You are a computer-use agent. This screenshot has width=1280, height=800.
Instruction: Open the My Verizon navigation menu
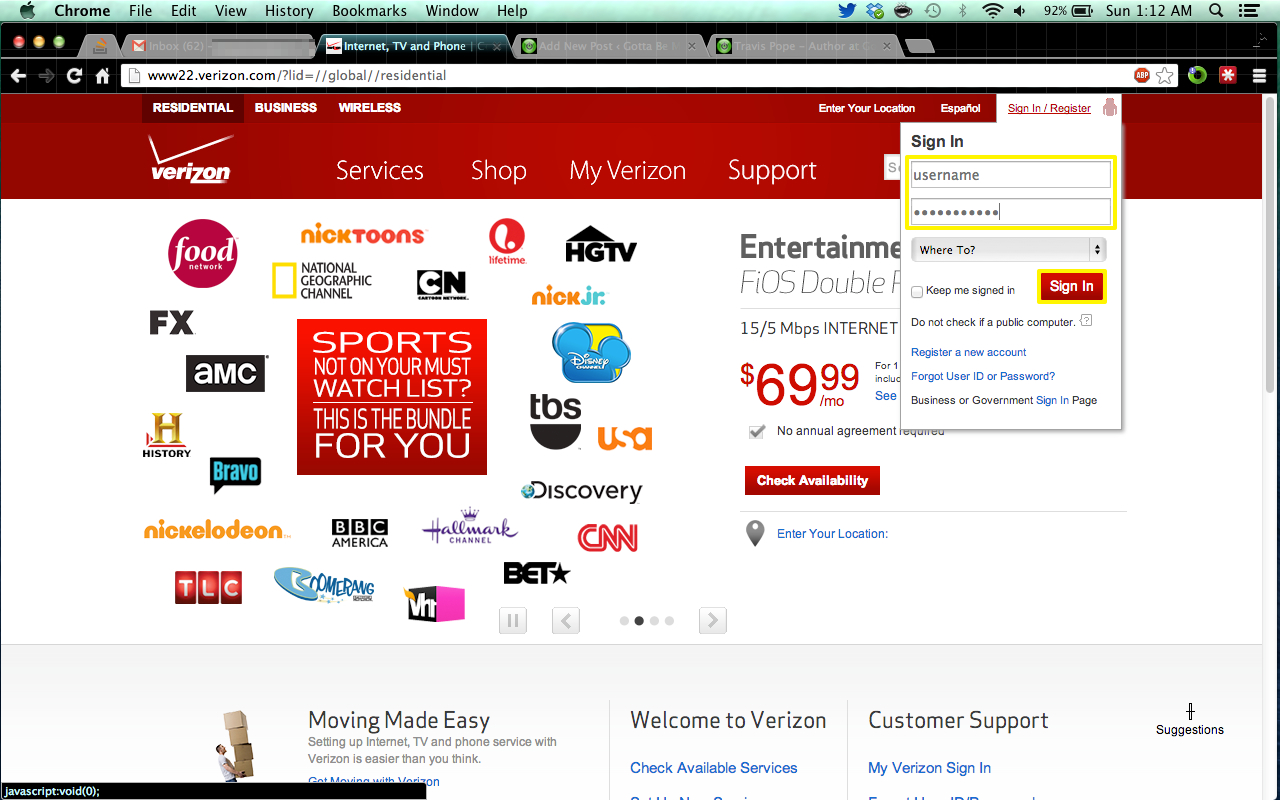[628, 171]
